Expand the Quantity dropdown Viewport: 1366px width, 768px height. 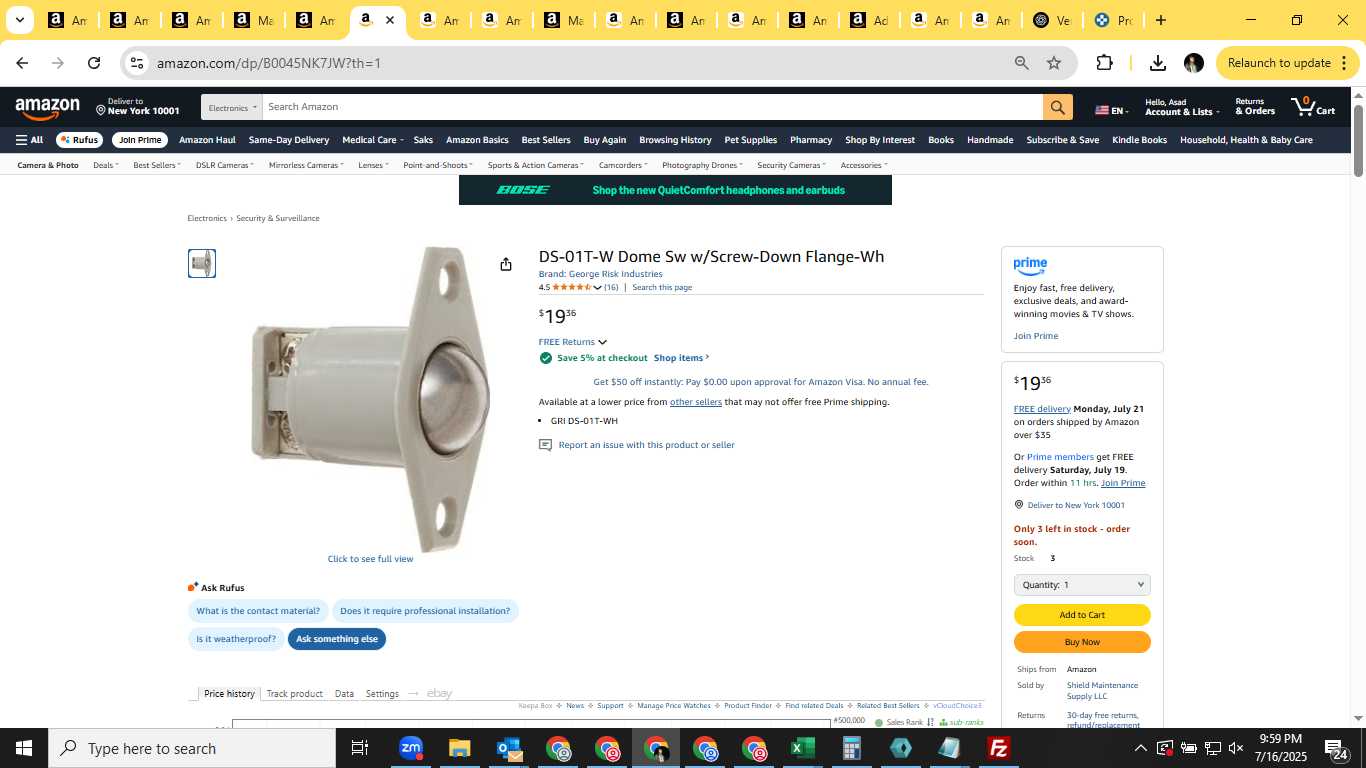tap(1082, 585)
